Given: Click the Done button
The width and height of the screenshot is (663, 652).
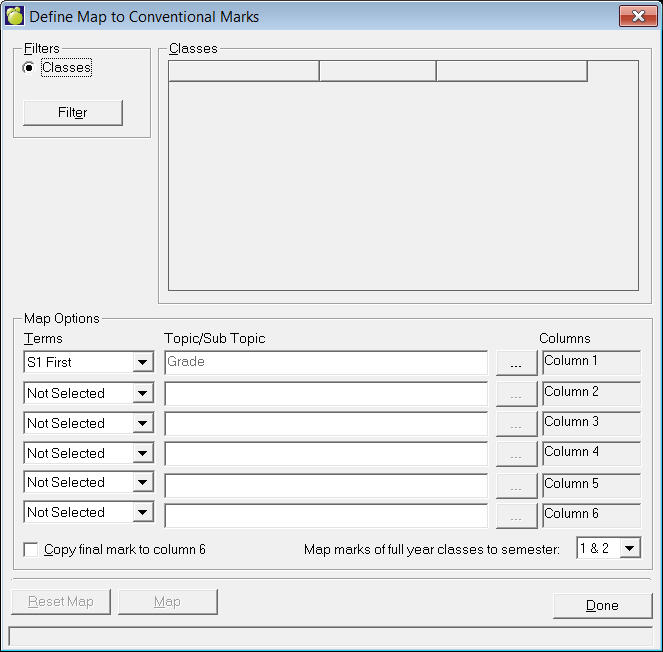Looking at the screenshot, I should [x=602, y=605].
